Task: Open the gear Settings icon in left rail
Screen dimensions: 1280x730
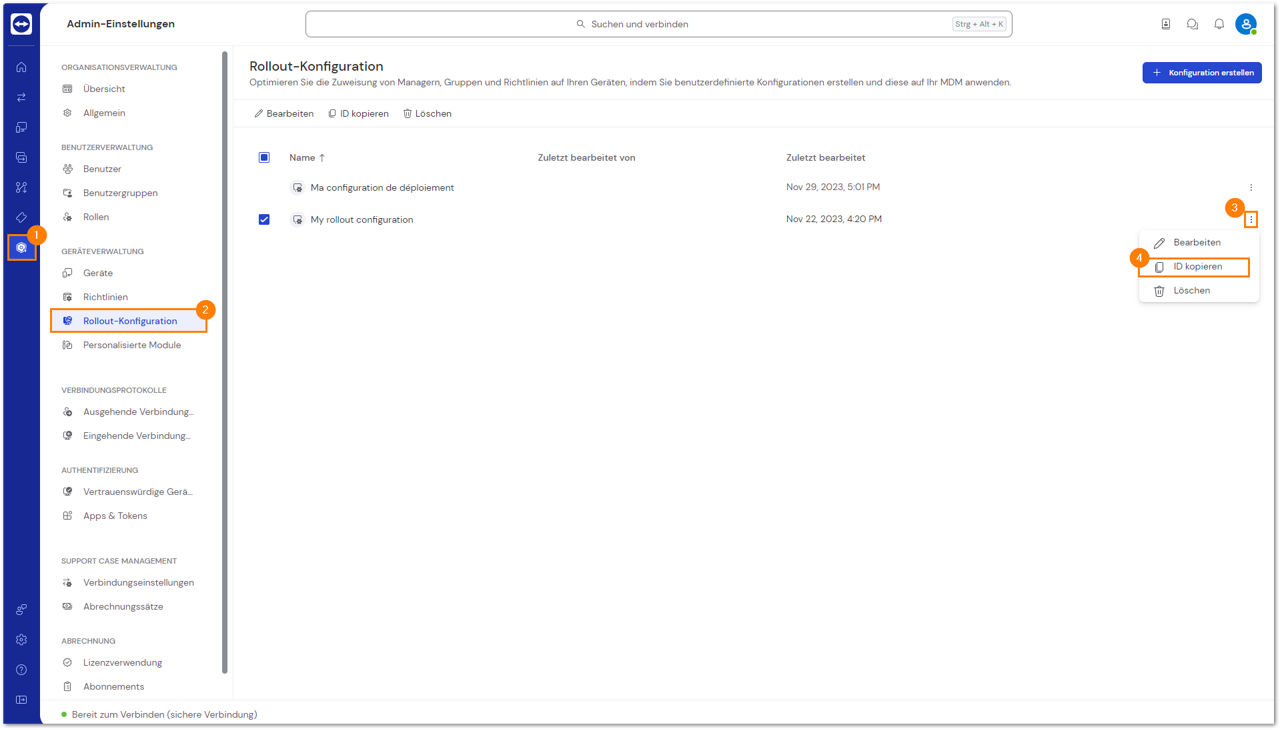Action: (21, 639)
